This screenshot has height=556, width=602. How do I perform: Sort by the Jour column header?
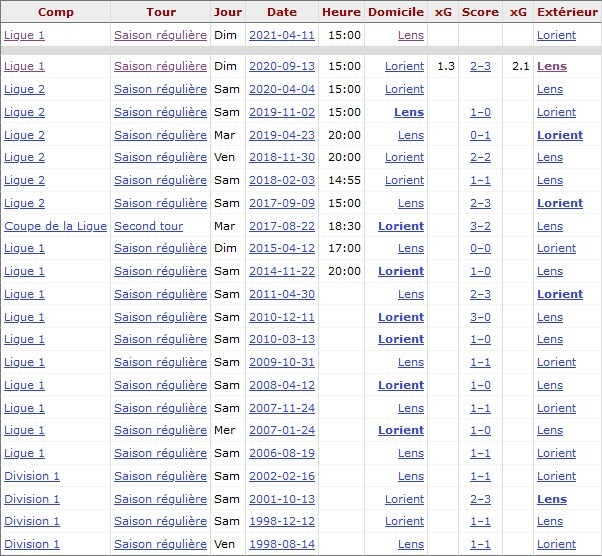pyautogui.click(x=228, y=12)
